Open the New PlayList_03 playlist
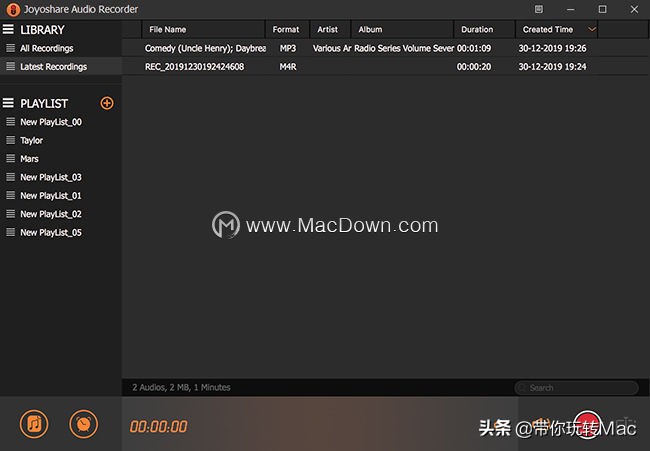The width and height of the screenshot is (650, 451). 51,177
